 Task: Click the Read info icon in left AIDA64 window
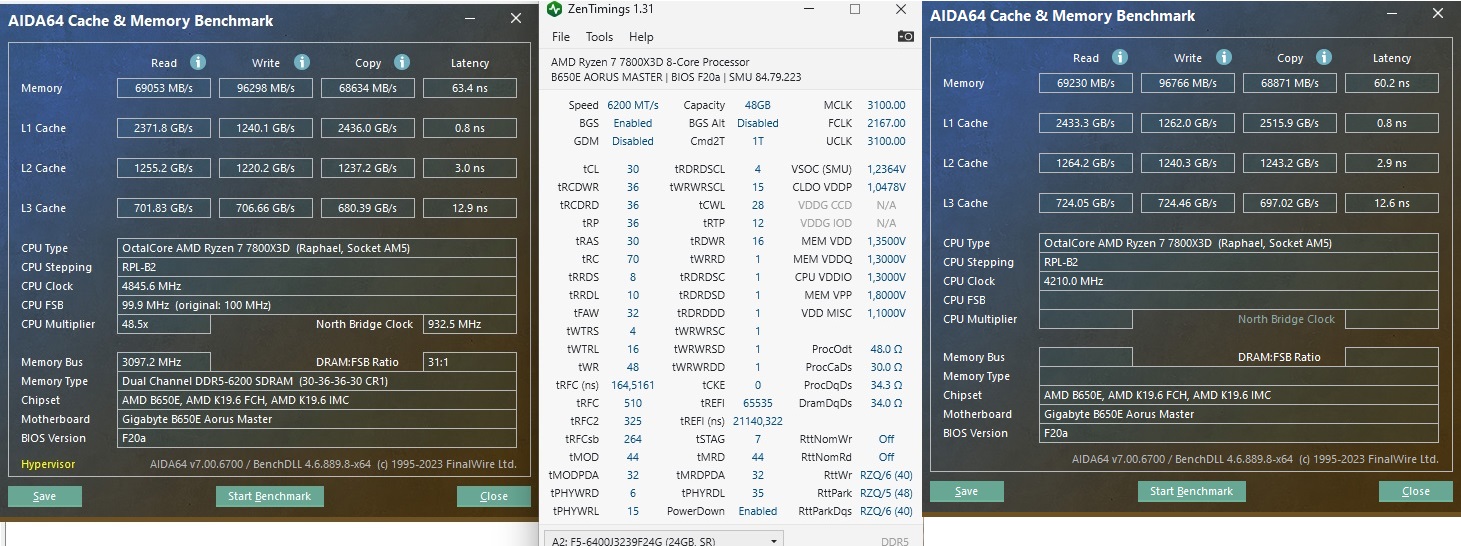click(198, 62)
